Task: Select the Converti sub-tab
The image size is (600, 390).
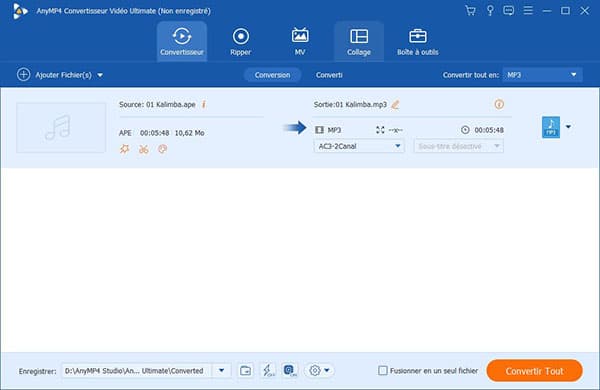Action: tap(329, 75)
